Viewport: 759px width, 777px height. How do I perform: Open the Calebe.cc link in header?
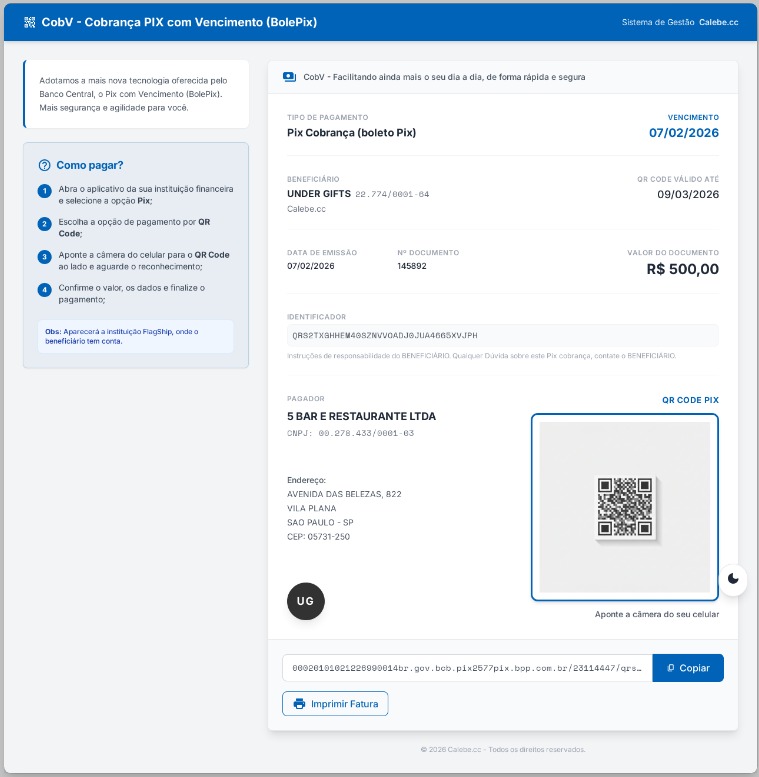(718, 21)
